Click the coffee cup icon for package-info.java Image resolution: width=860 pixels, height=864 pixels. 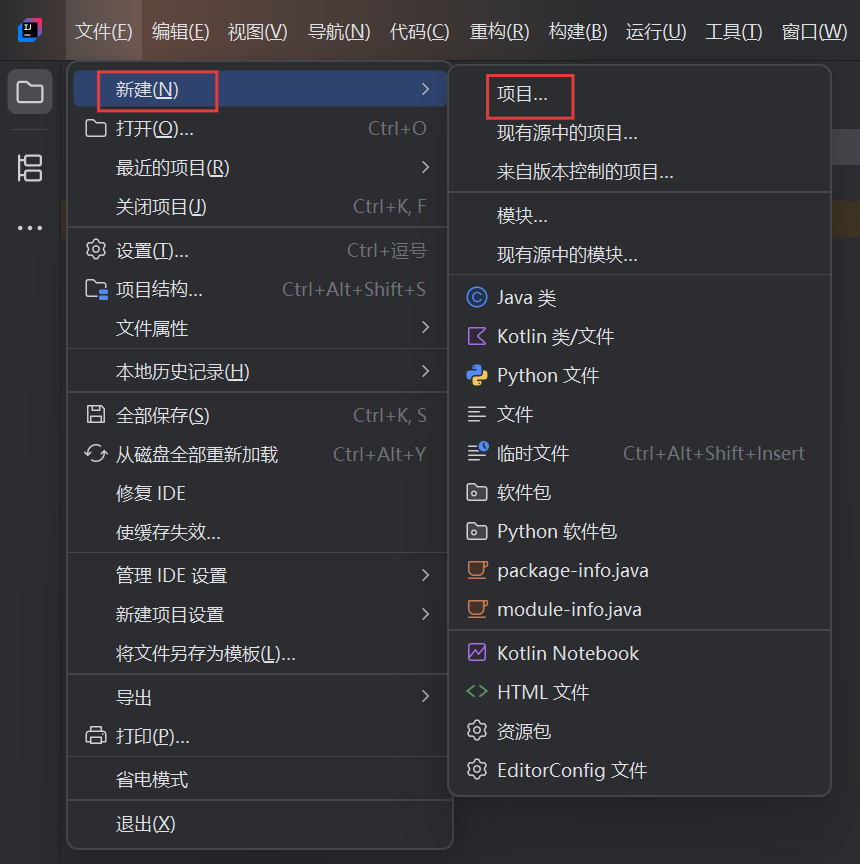pyautogui.click(x=477, y=570)
